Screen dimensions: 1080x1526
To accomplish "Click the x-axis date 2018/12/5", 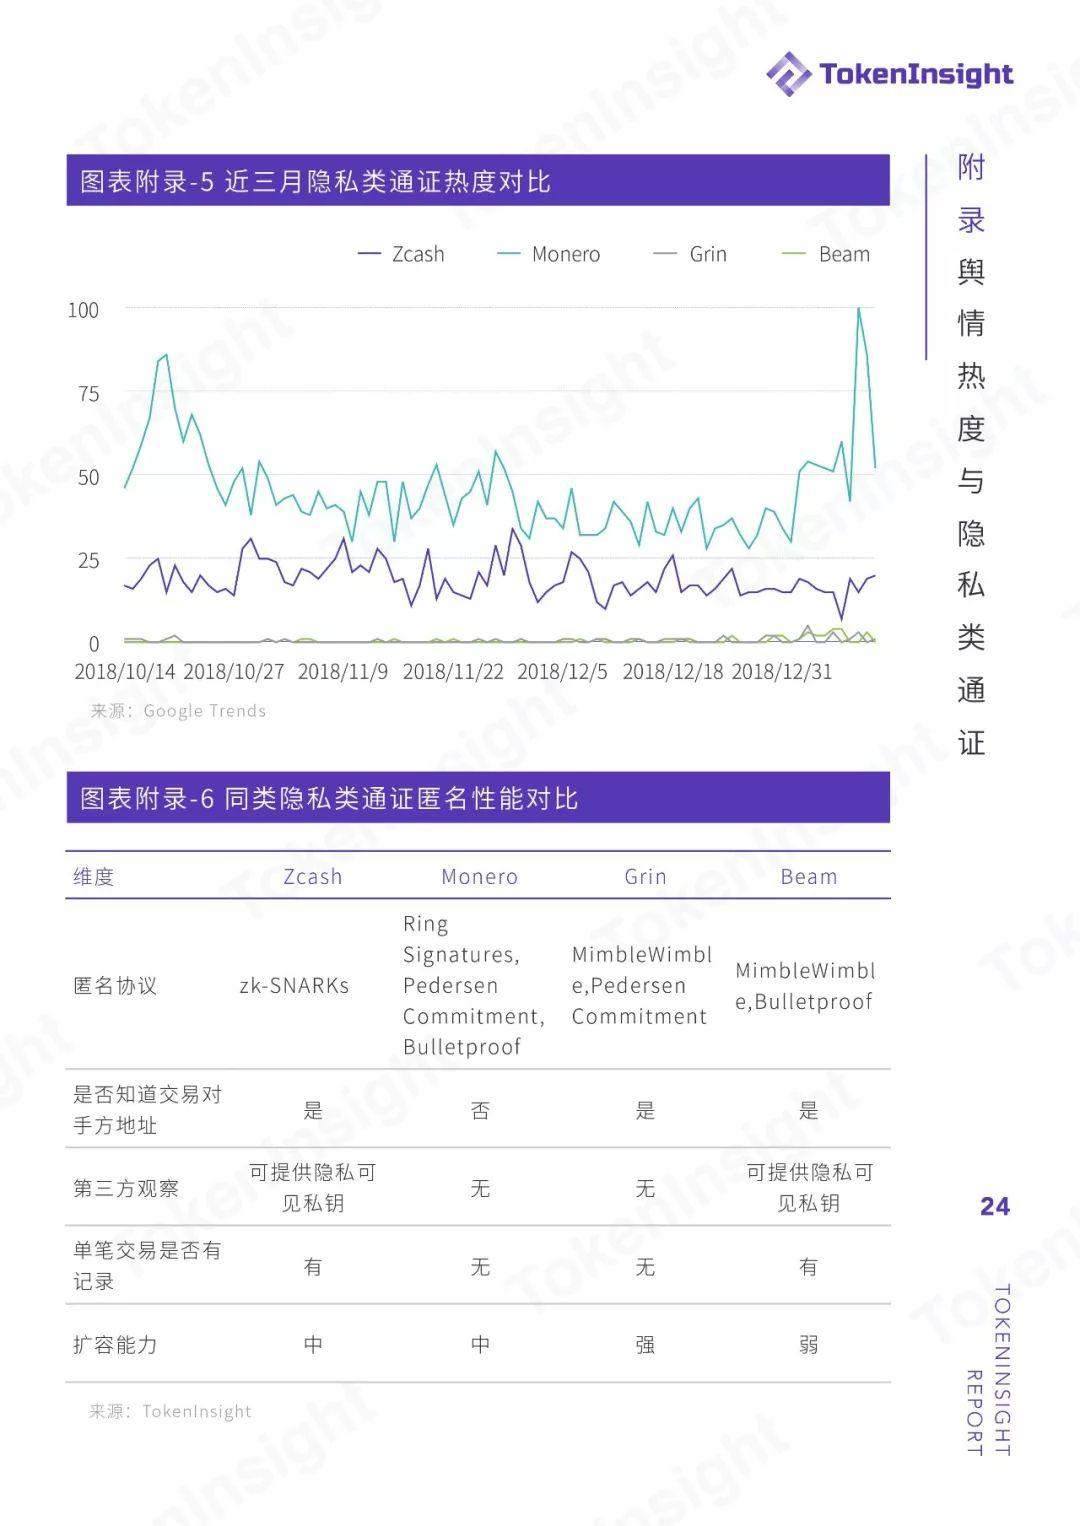I will click(562, 671).
